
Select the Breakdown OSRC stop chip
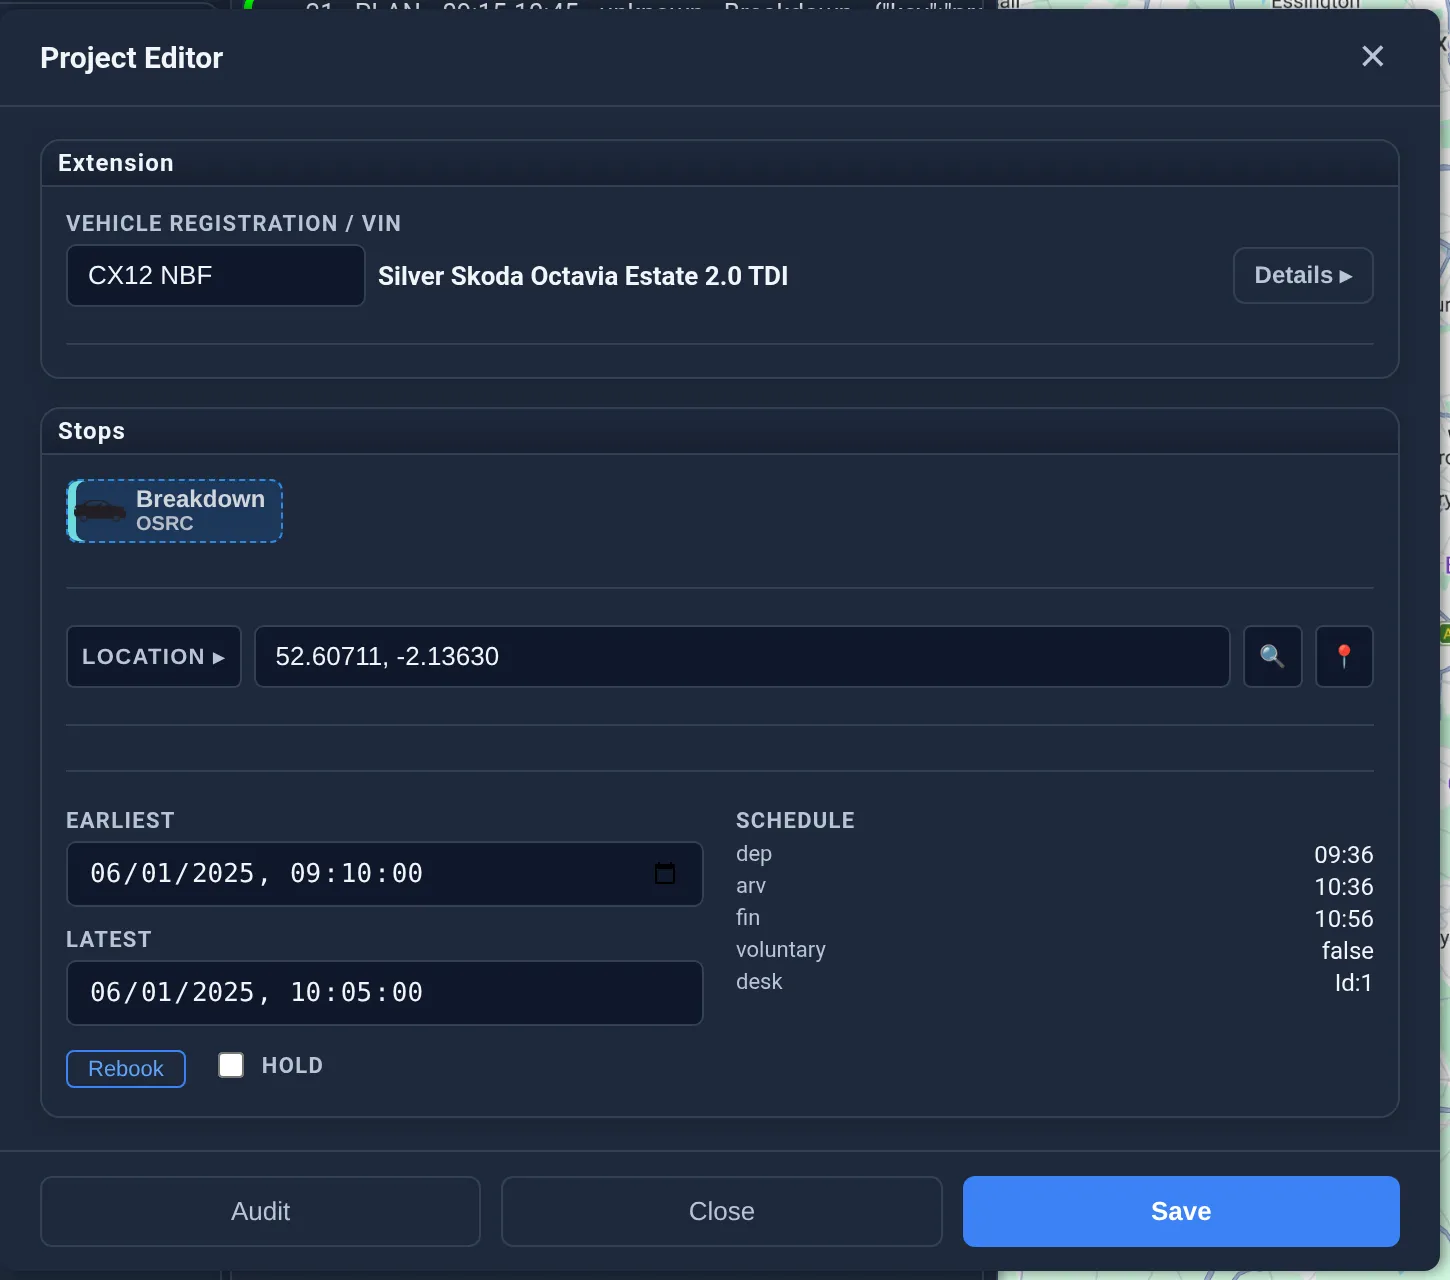(x=175, y=511)
